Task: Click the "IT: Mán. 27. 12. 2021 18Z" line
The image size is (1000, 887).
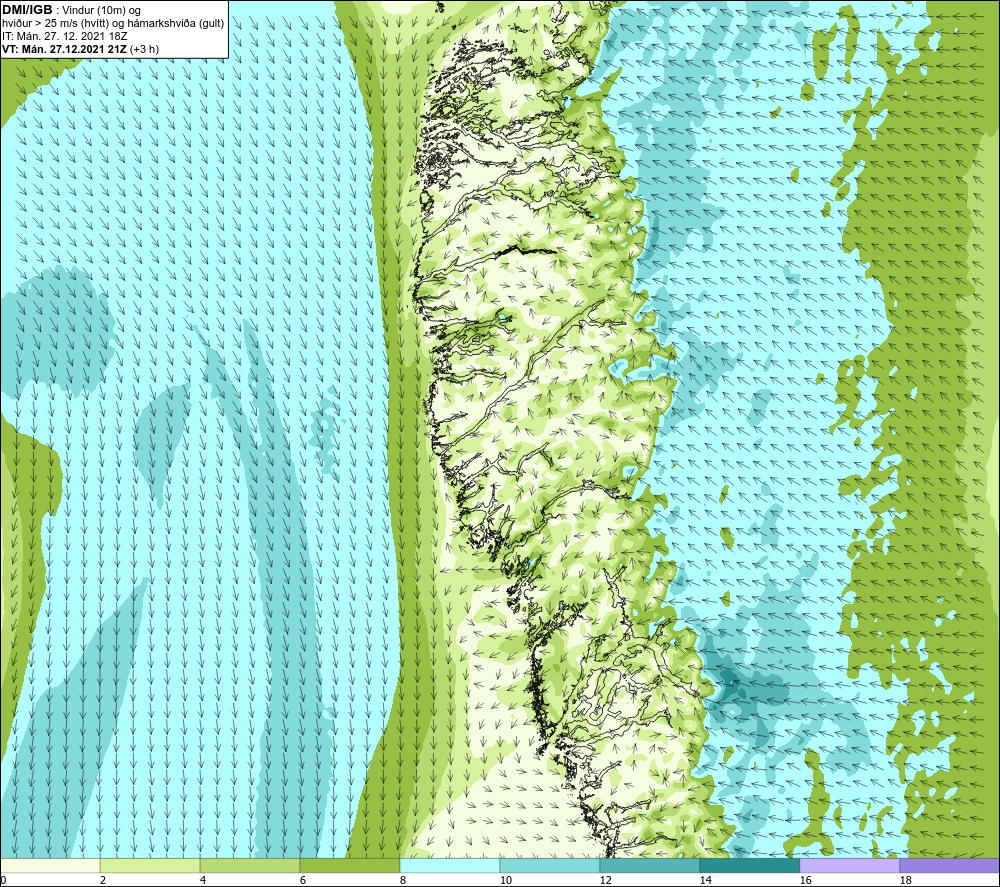Action: click(64, 36)
